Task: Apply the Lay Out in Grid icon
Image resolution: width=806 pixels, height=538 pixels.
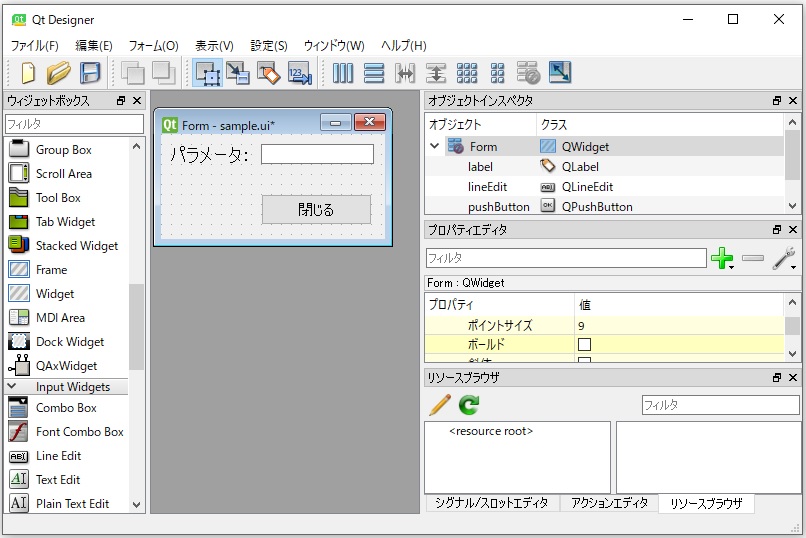Action: tap(467, 72)
